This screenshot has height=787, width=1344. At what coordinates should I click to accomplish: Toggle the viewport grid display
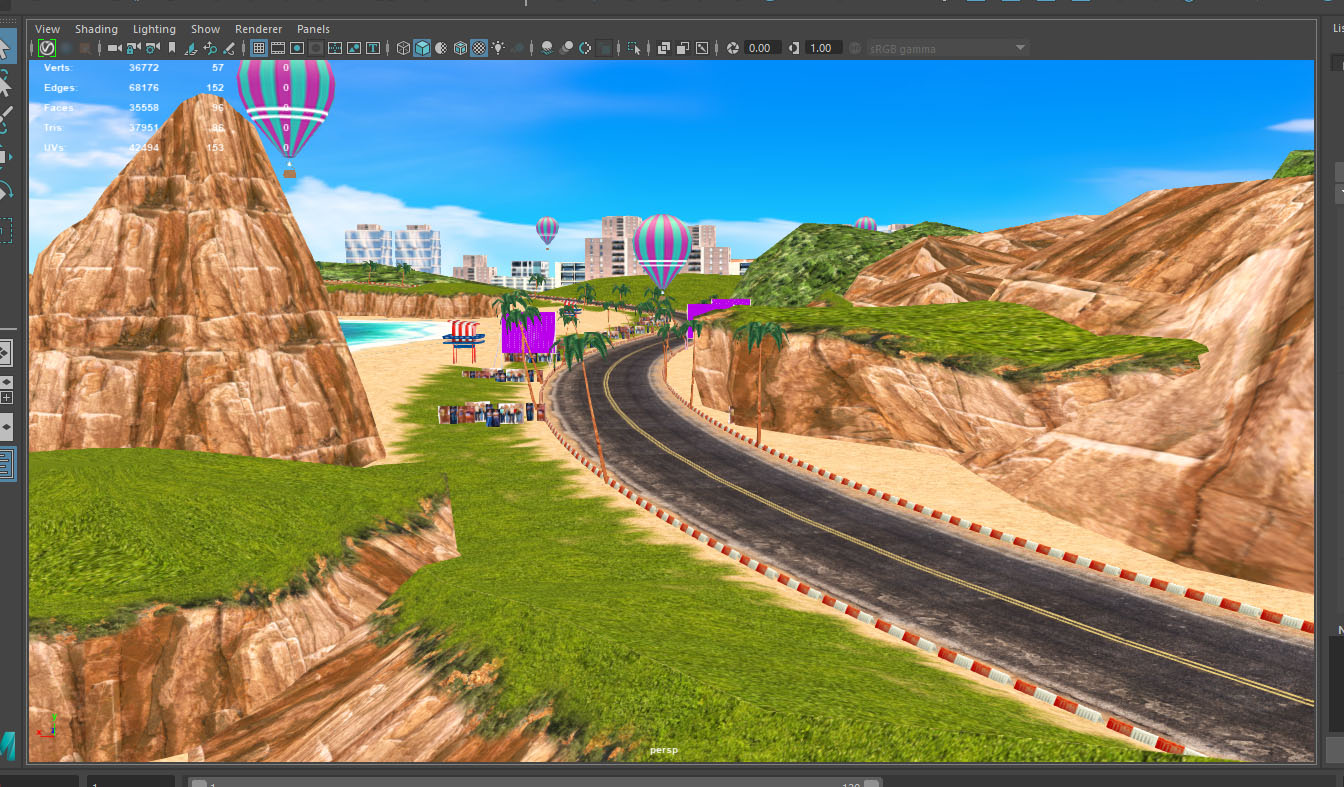coord(258,48)
